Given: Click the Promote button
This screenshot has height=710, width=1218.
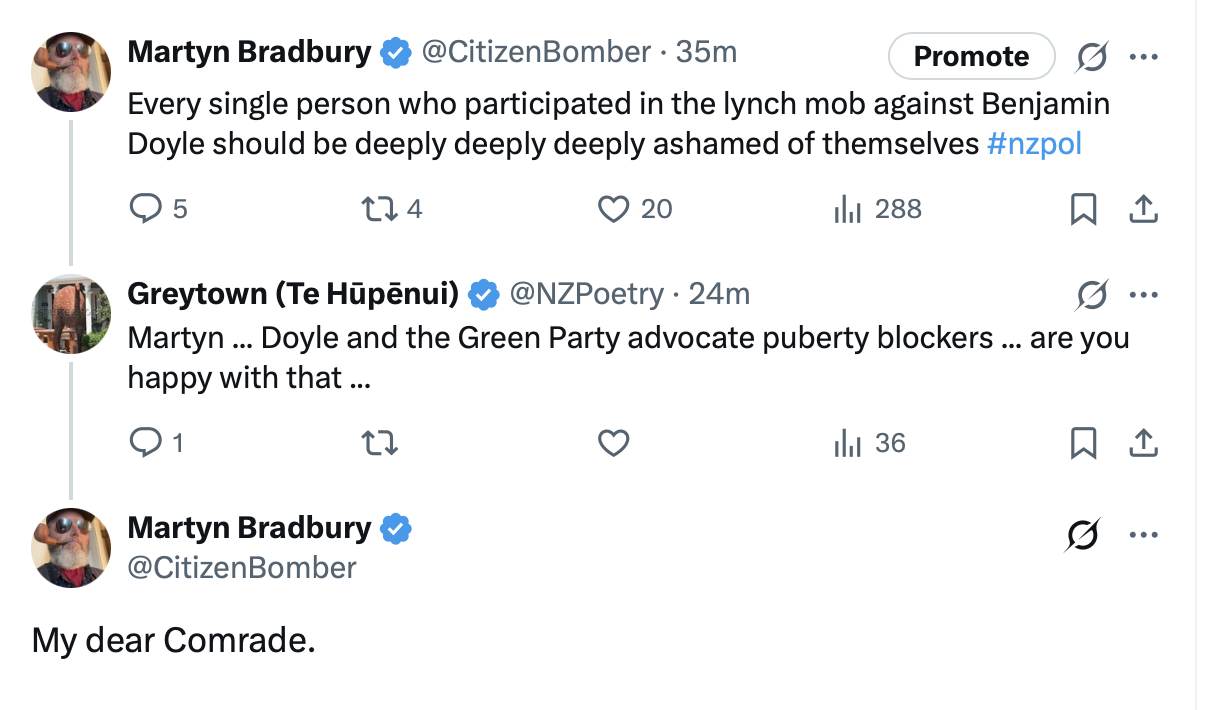Looking at the screenshot, I should coord(971,56).
